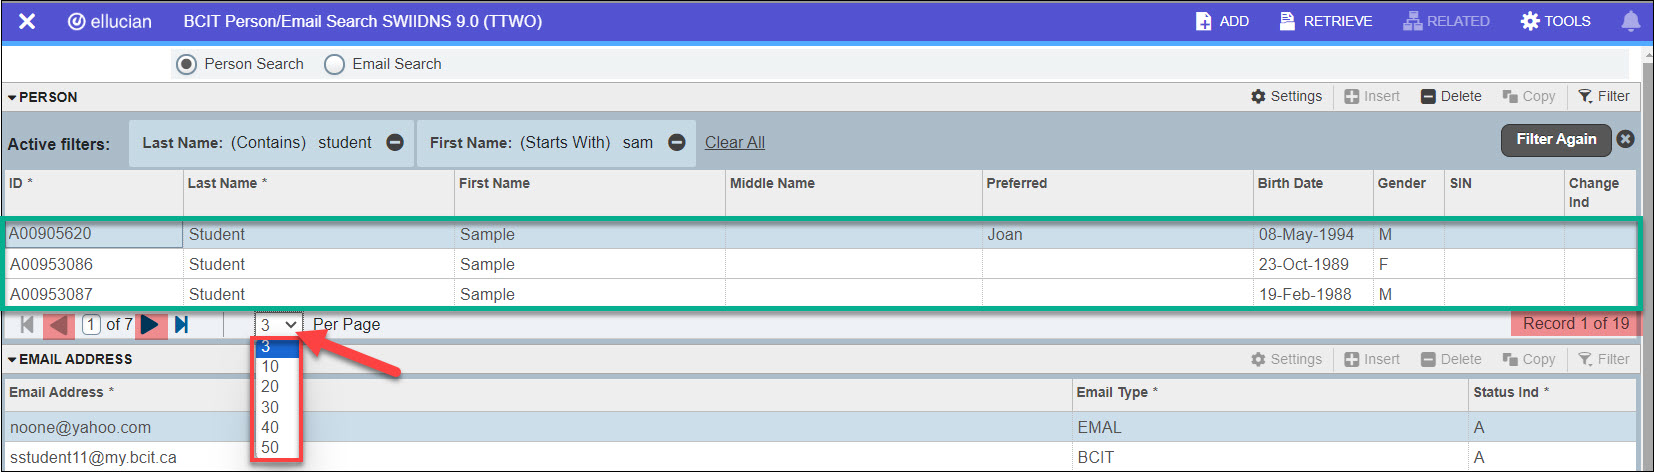Go to first page of person records
1654x472 pixels.
tap(27, 324)
